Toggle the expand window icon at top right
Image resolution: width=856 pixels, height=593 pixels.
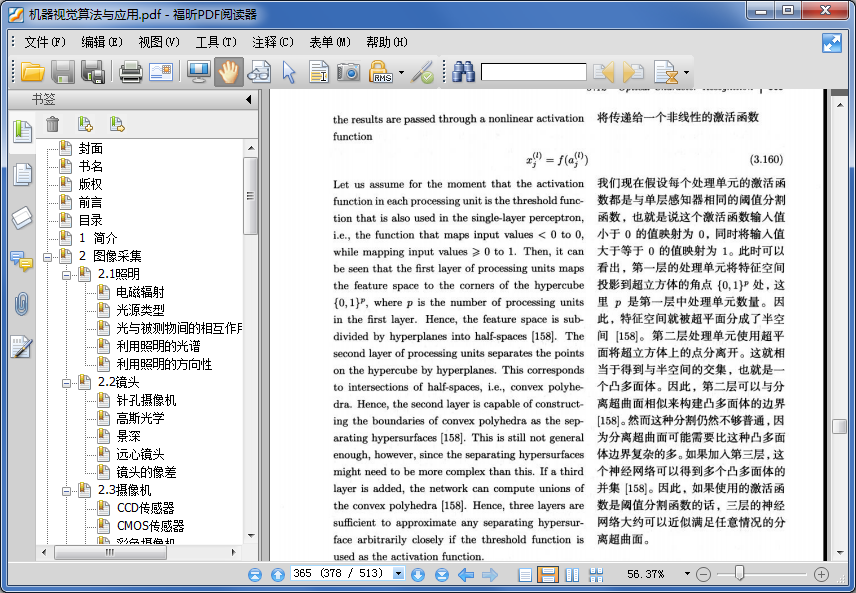(831, 43)
